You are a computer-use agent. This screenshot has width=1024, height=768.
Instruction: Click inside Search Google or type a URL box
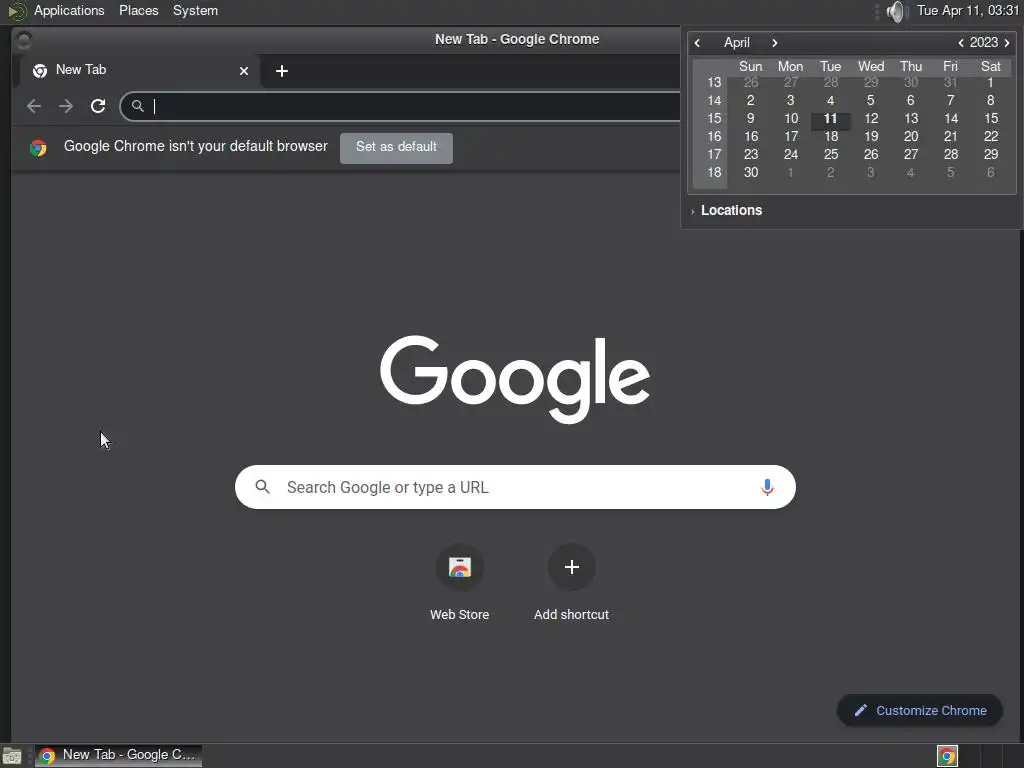click(515, 487)
